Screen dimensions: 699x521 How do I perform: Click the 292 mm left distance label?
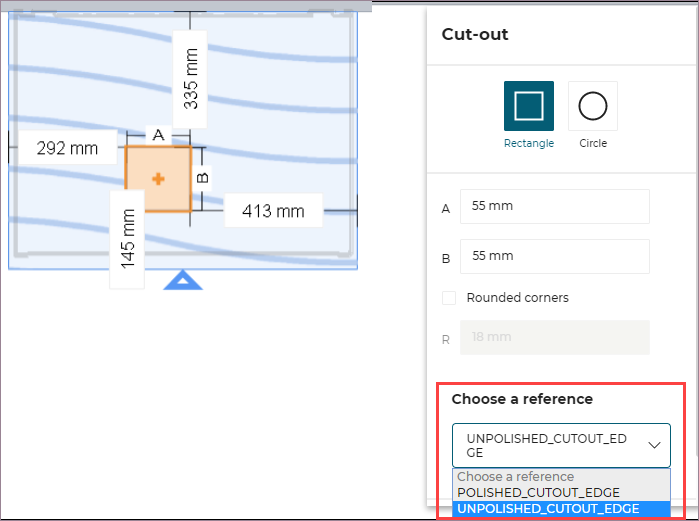[x=68, y=148]
